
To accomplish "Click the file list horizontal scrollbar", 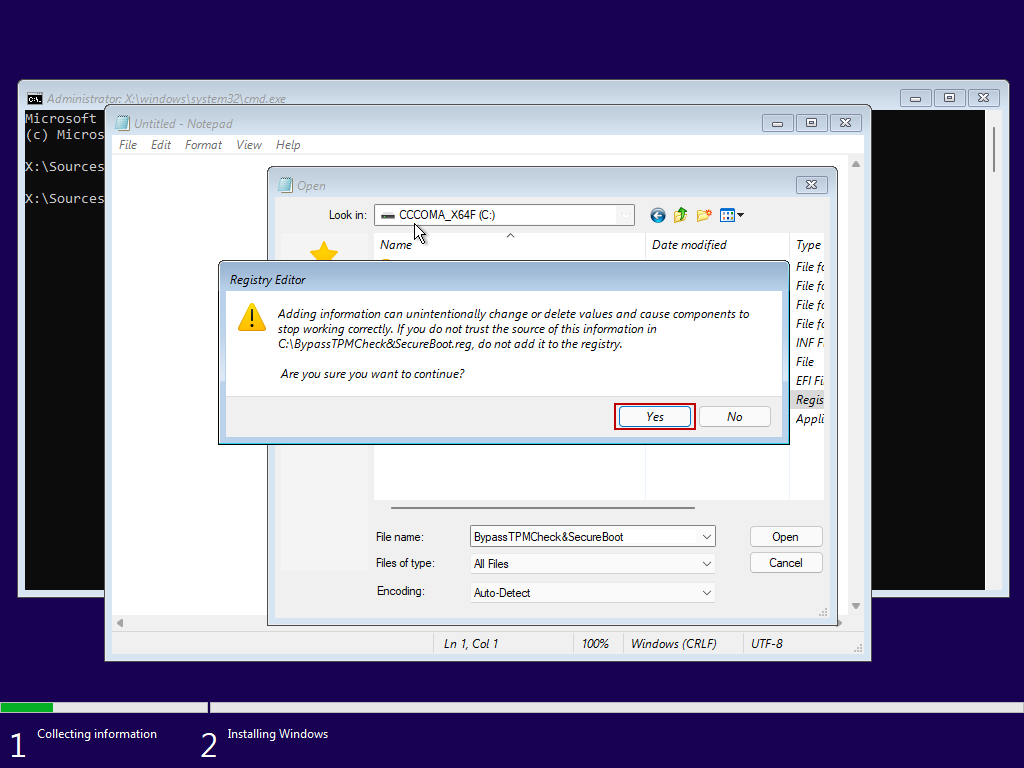I will tap(543, 507).
